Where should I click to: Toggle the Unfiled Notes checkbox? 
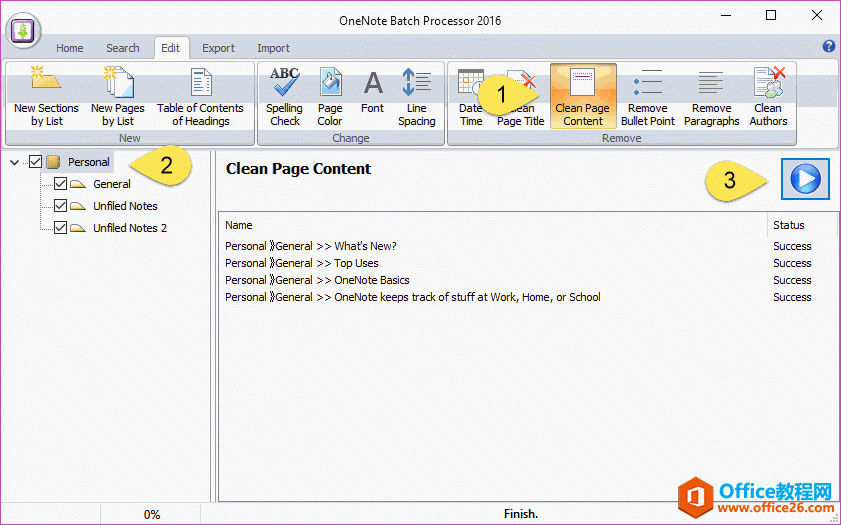[x=61, y=205]
